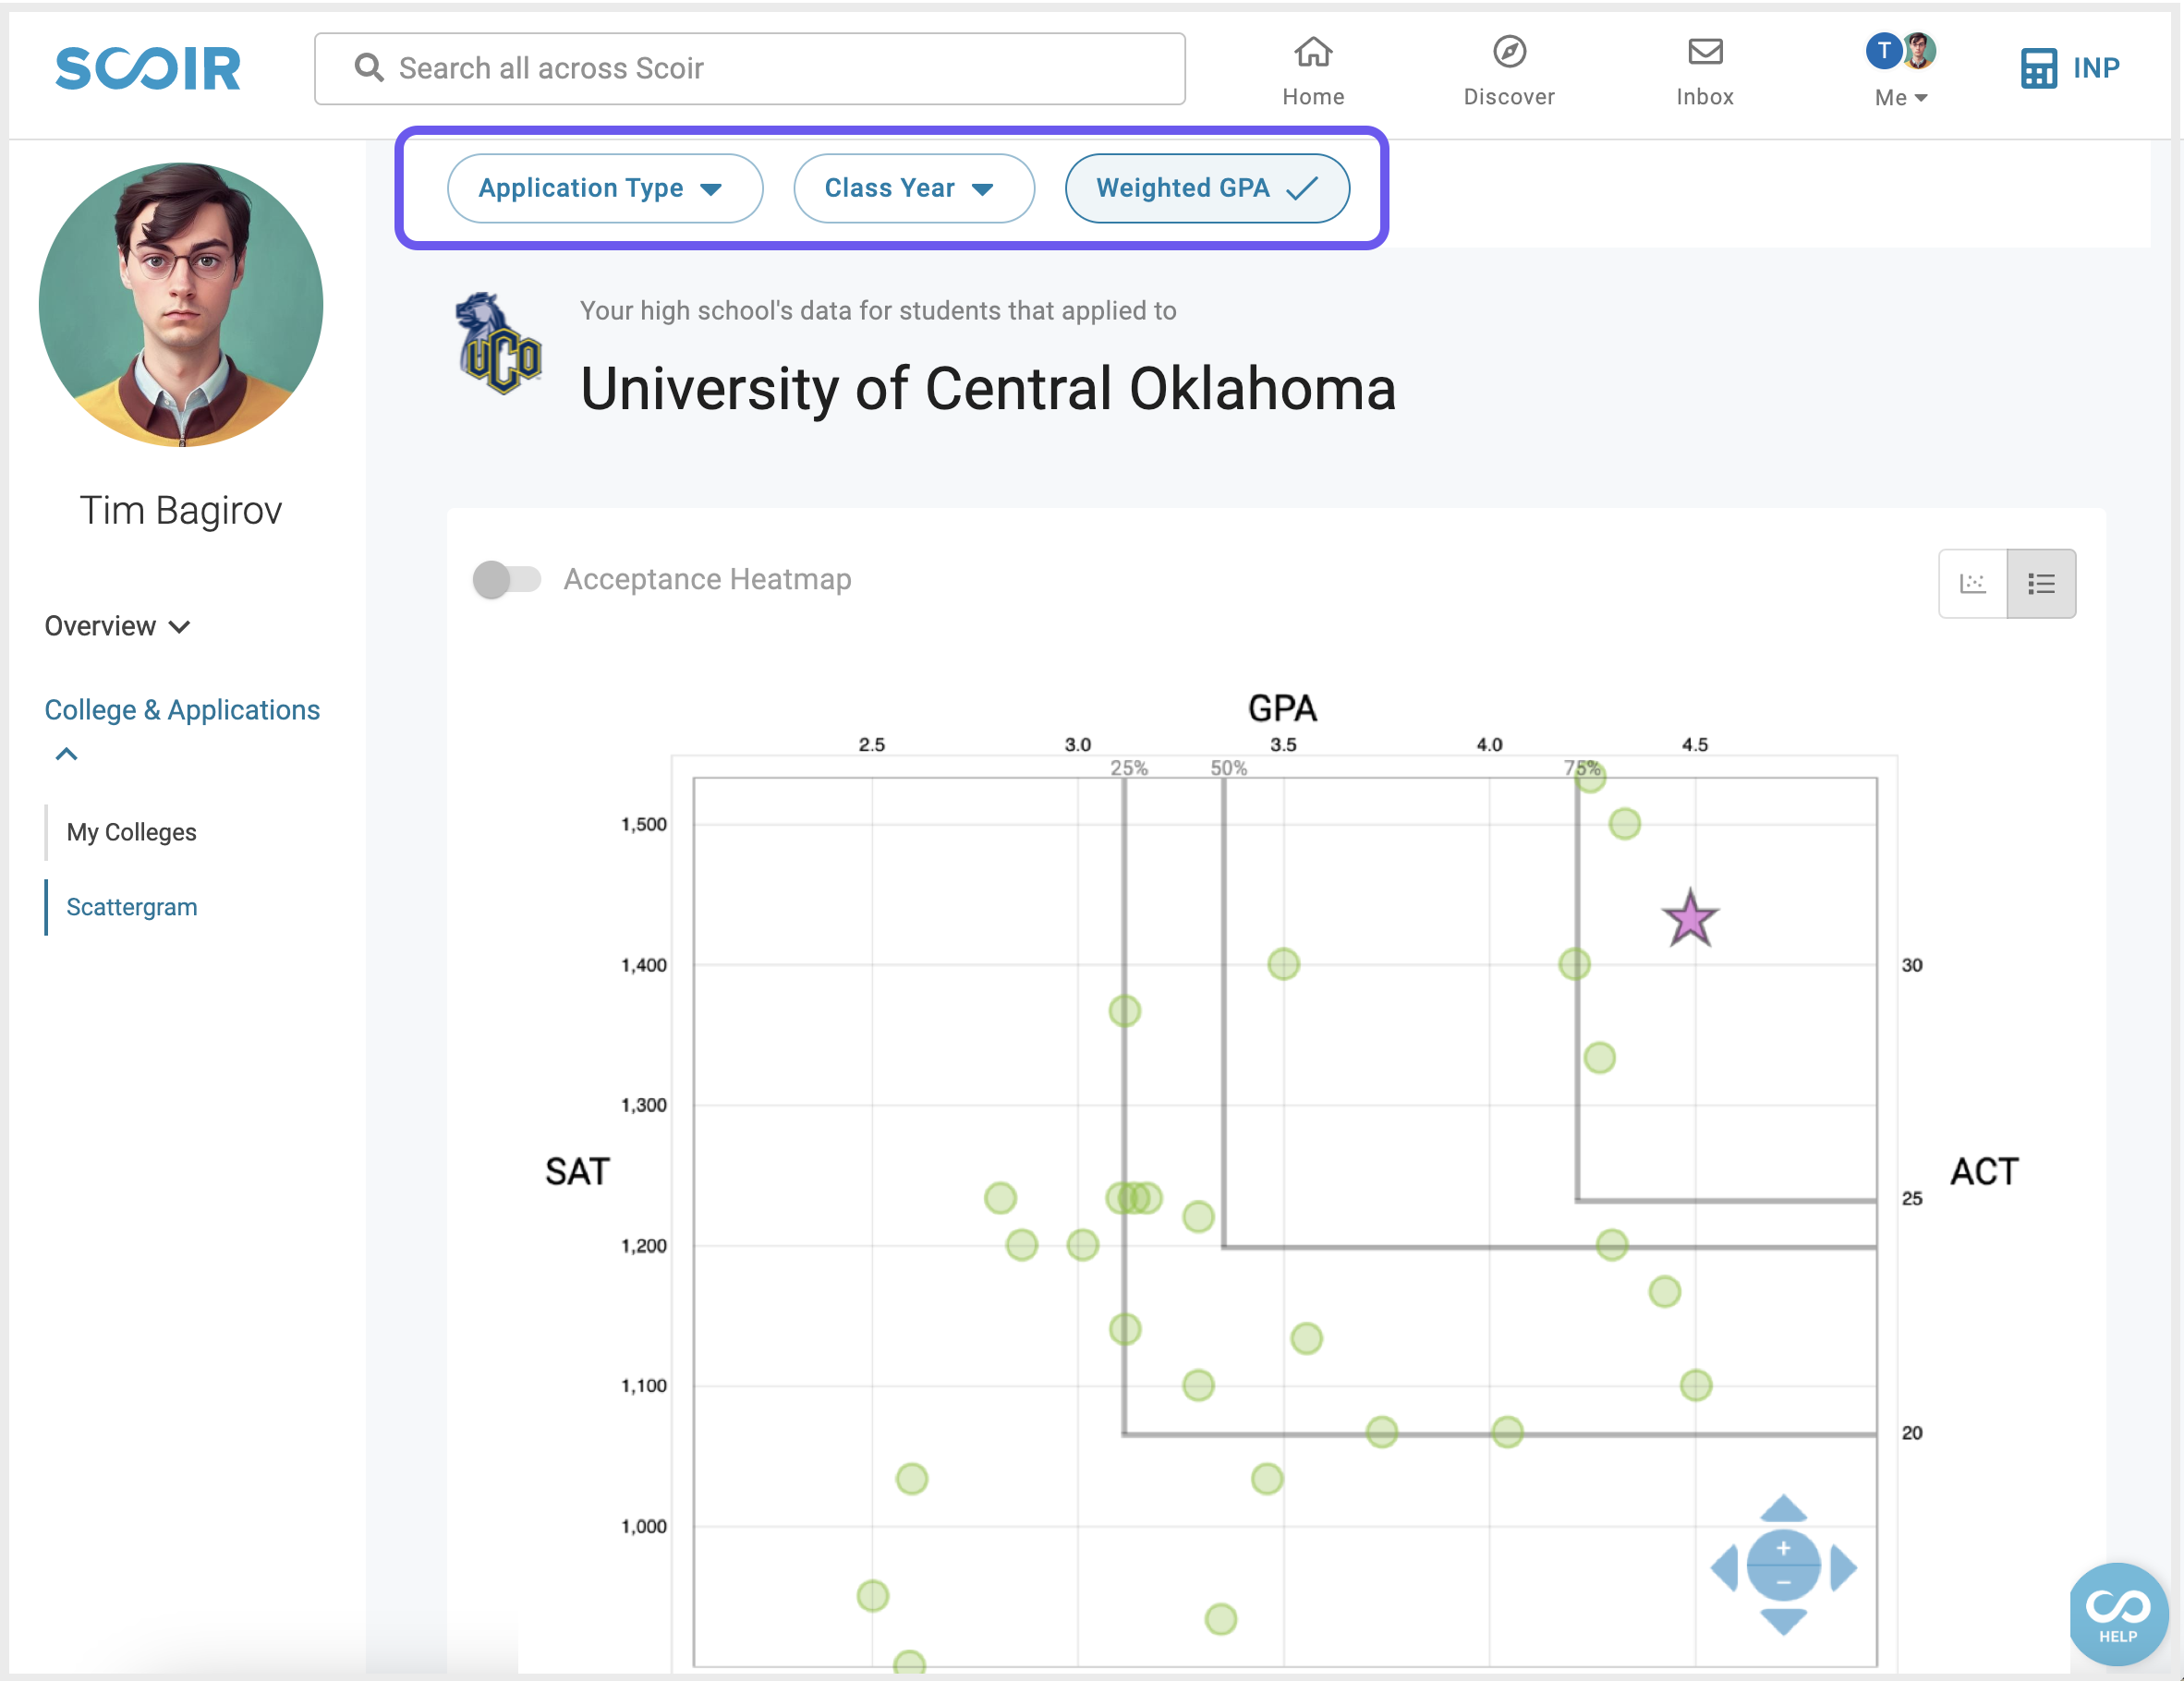The image size is (2184, 1681).
Task: Open the Application Type filter
Action: [x=604, y=188]
